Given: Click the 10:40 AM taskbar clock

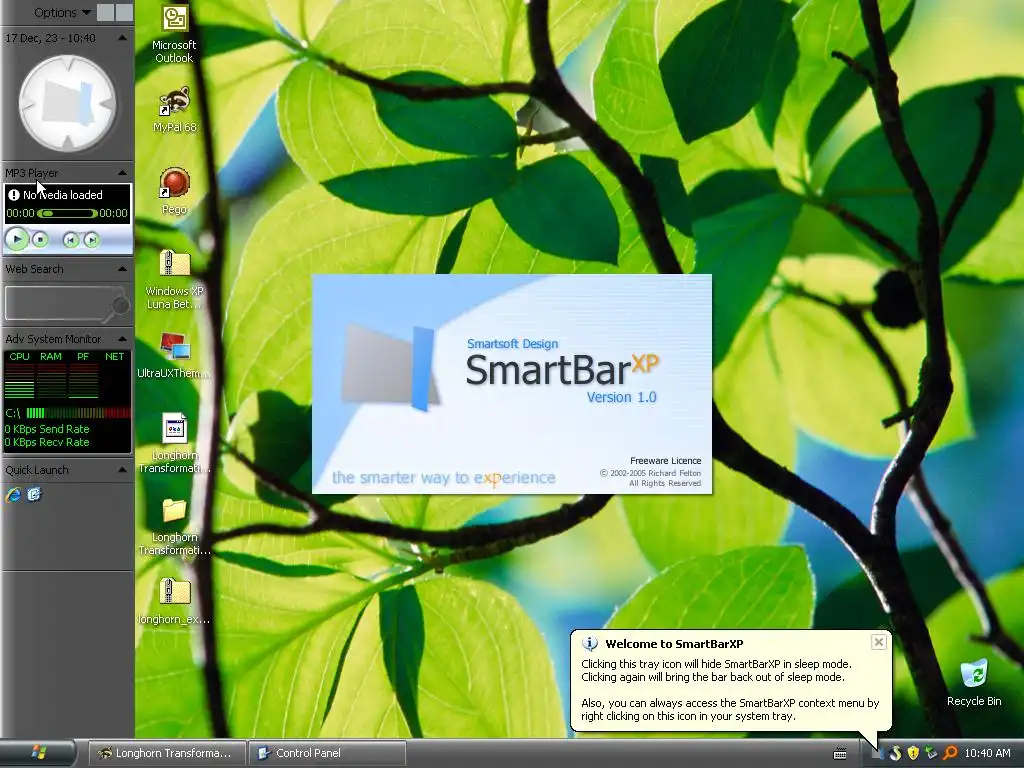Looking at the screenshot, I should 987,754.
